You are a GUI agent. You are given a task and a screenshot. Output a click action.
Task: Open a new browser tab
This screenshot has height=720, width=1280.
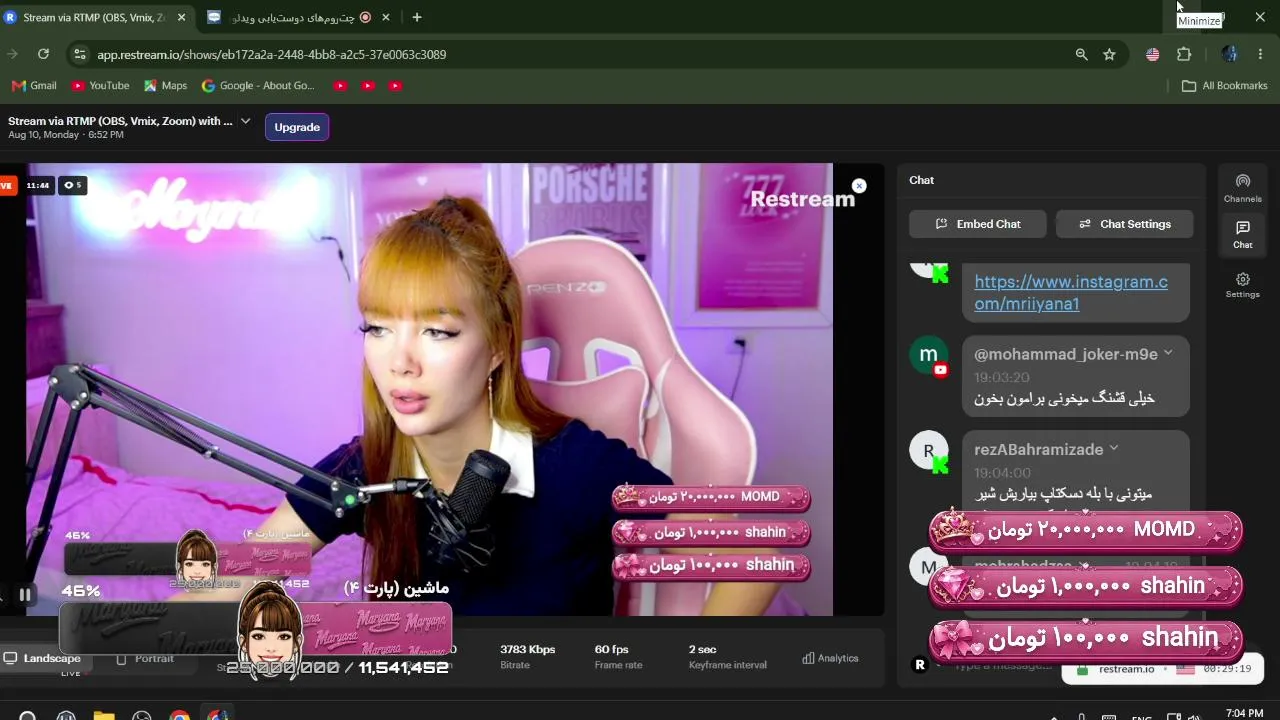click(417, 17)
